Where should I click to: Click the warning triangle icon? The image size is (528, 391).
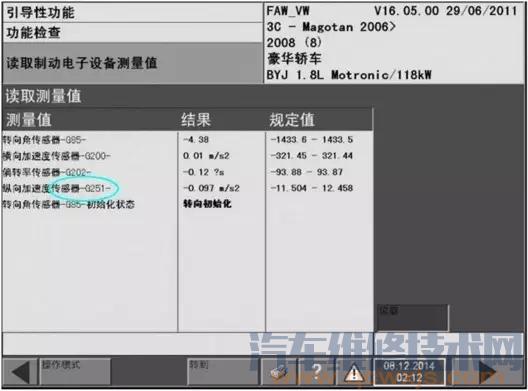[354, 372]
